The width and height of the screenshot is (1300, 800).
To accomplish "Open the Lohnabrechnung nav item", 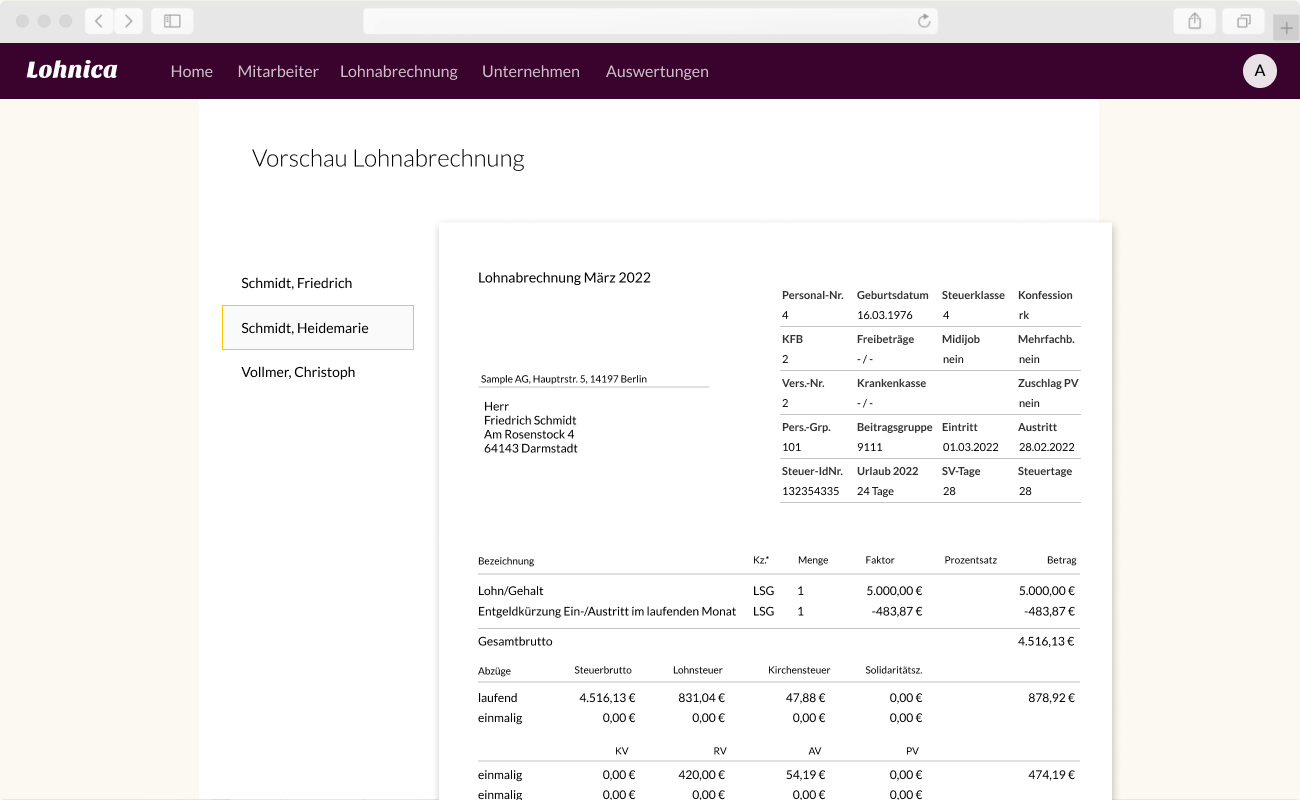I will 399,71.
